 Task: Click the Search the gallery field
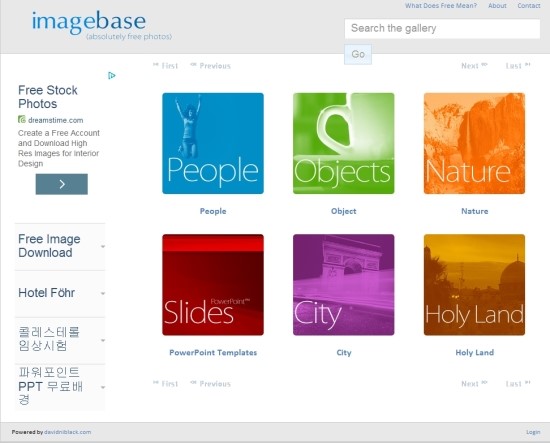pos(442,28)
